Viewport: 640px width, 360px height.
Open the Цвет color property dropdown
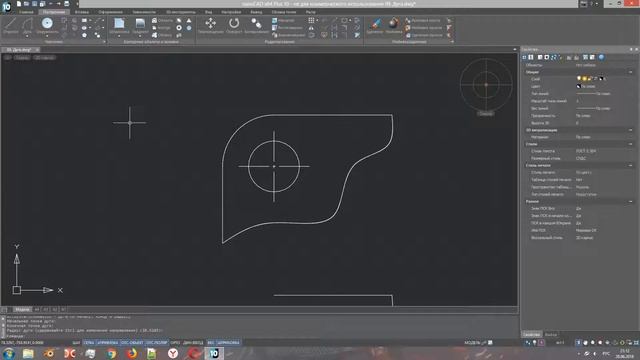[604, 86]
